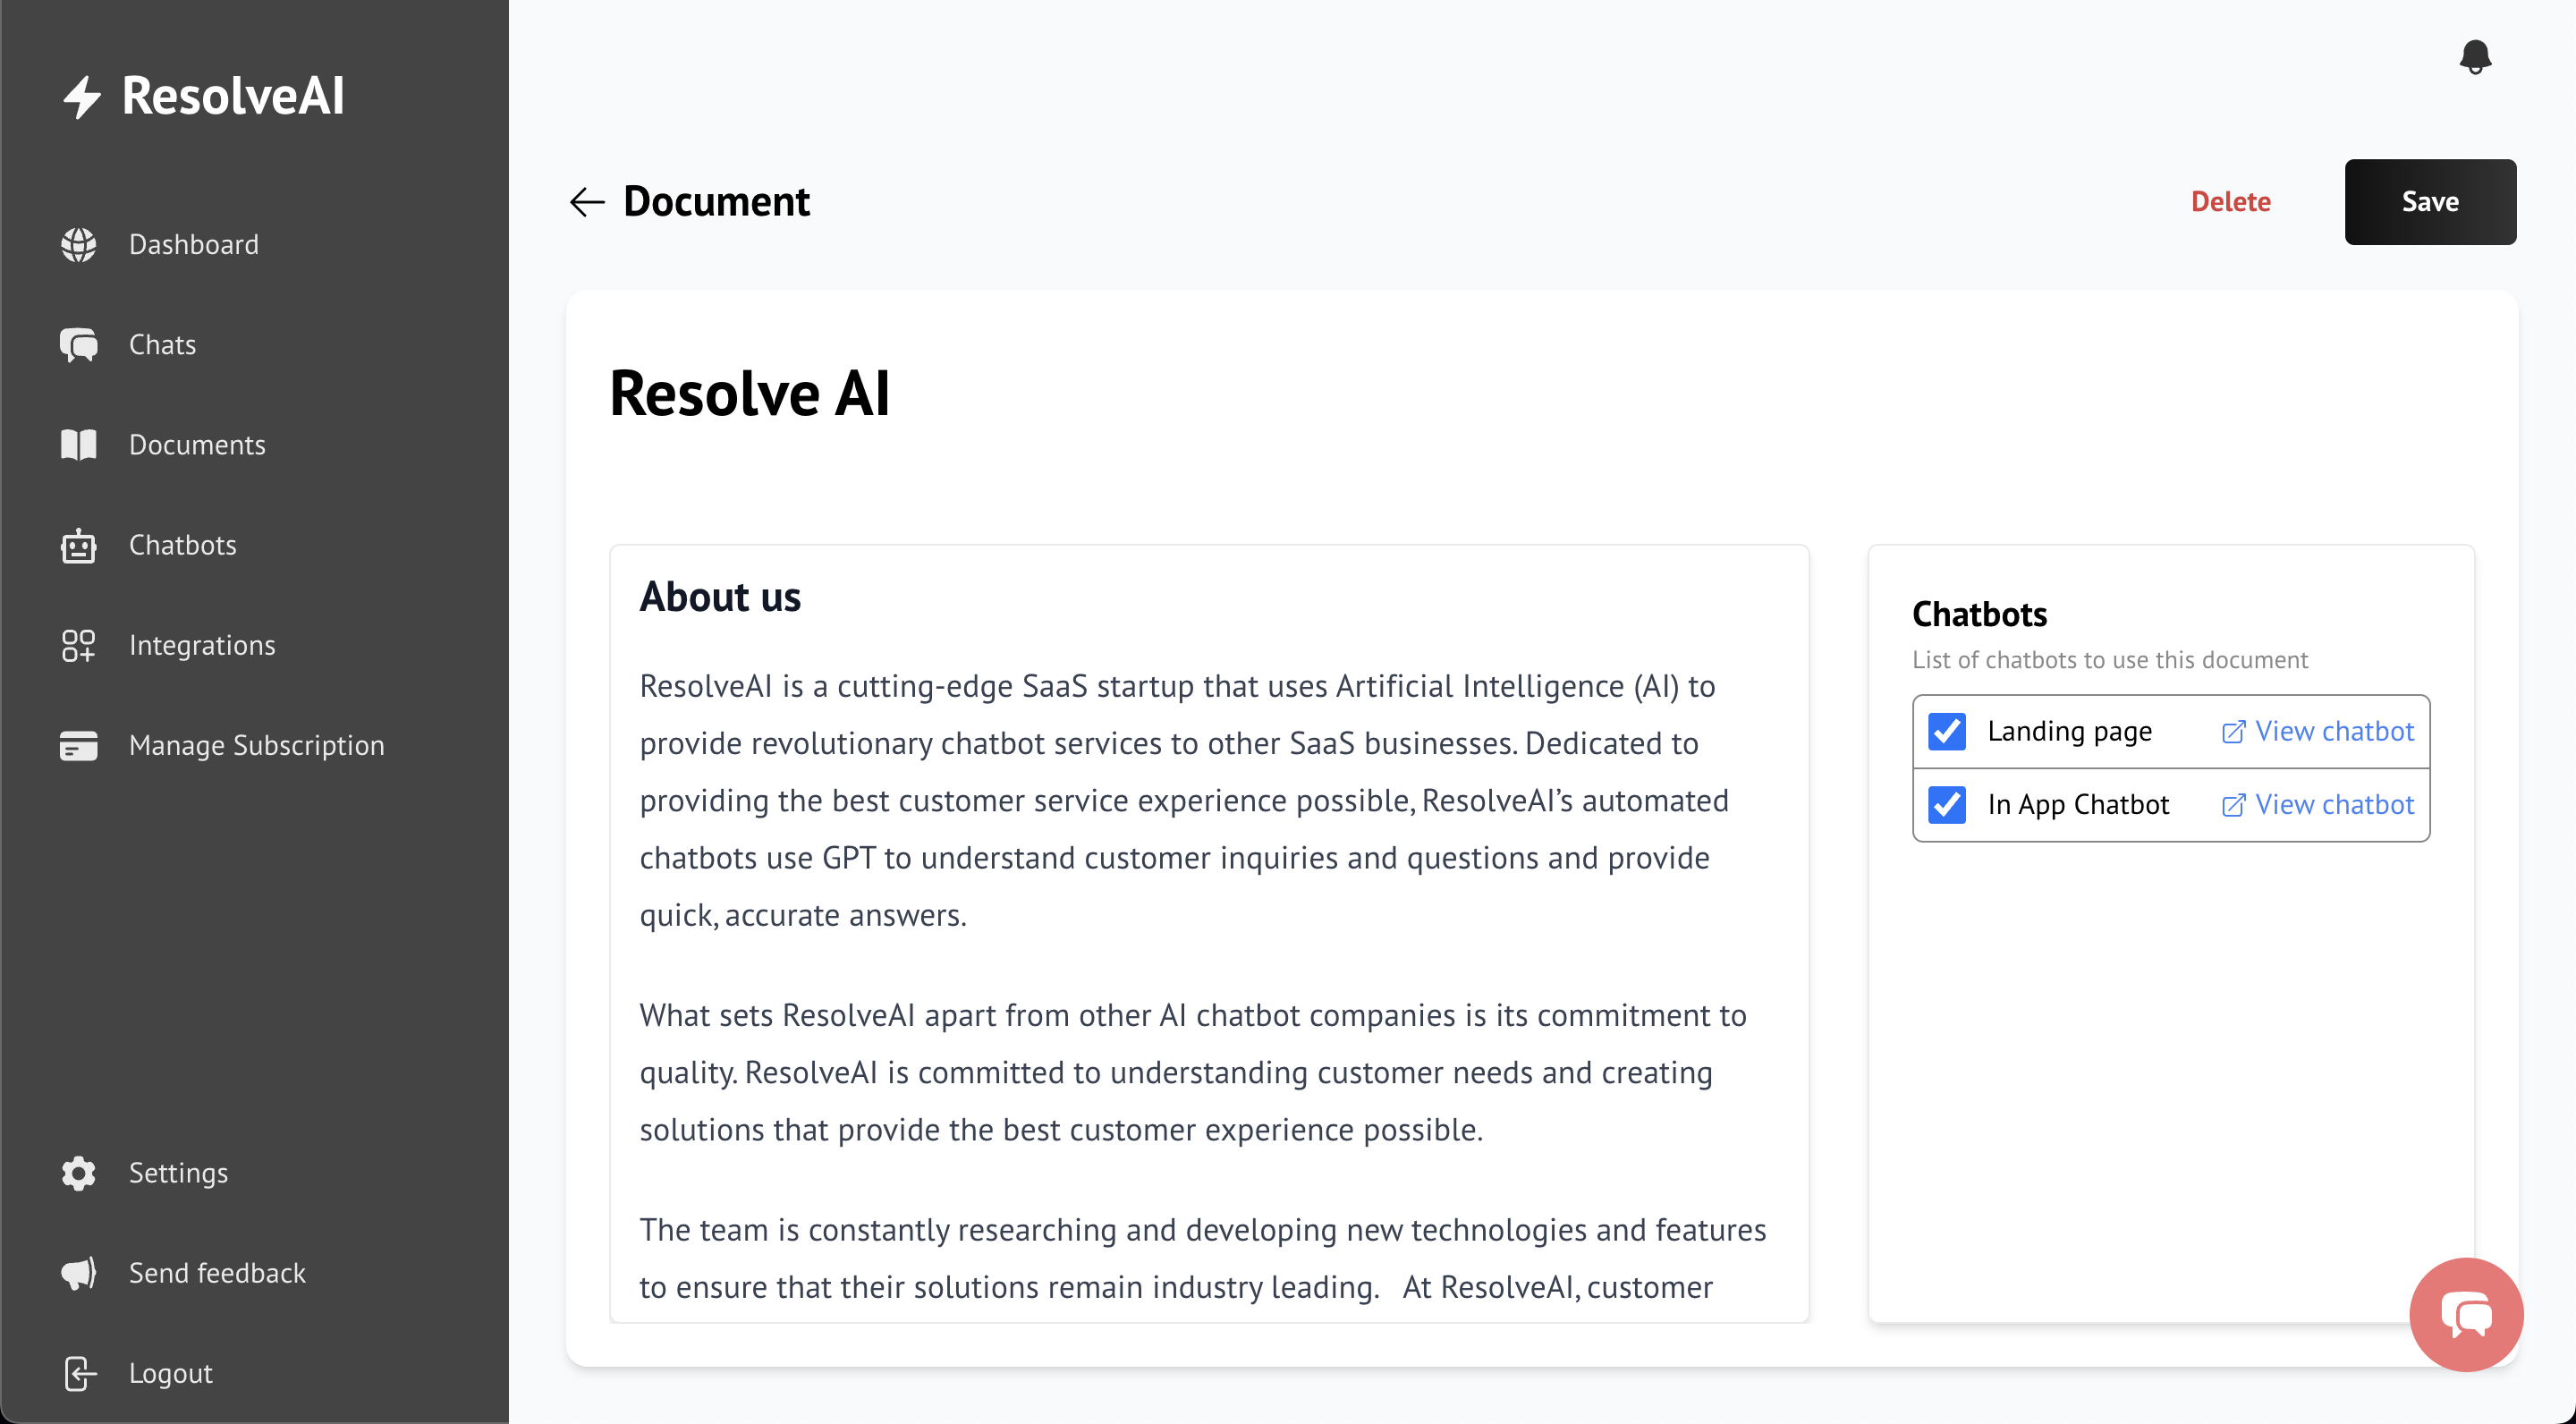Open Integrations via the blocks icon
The width and height of the screenshot is (2576, 1424).
tap(78, 645)
